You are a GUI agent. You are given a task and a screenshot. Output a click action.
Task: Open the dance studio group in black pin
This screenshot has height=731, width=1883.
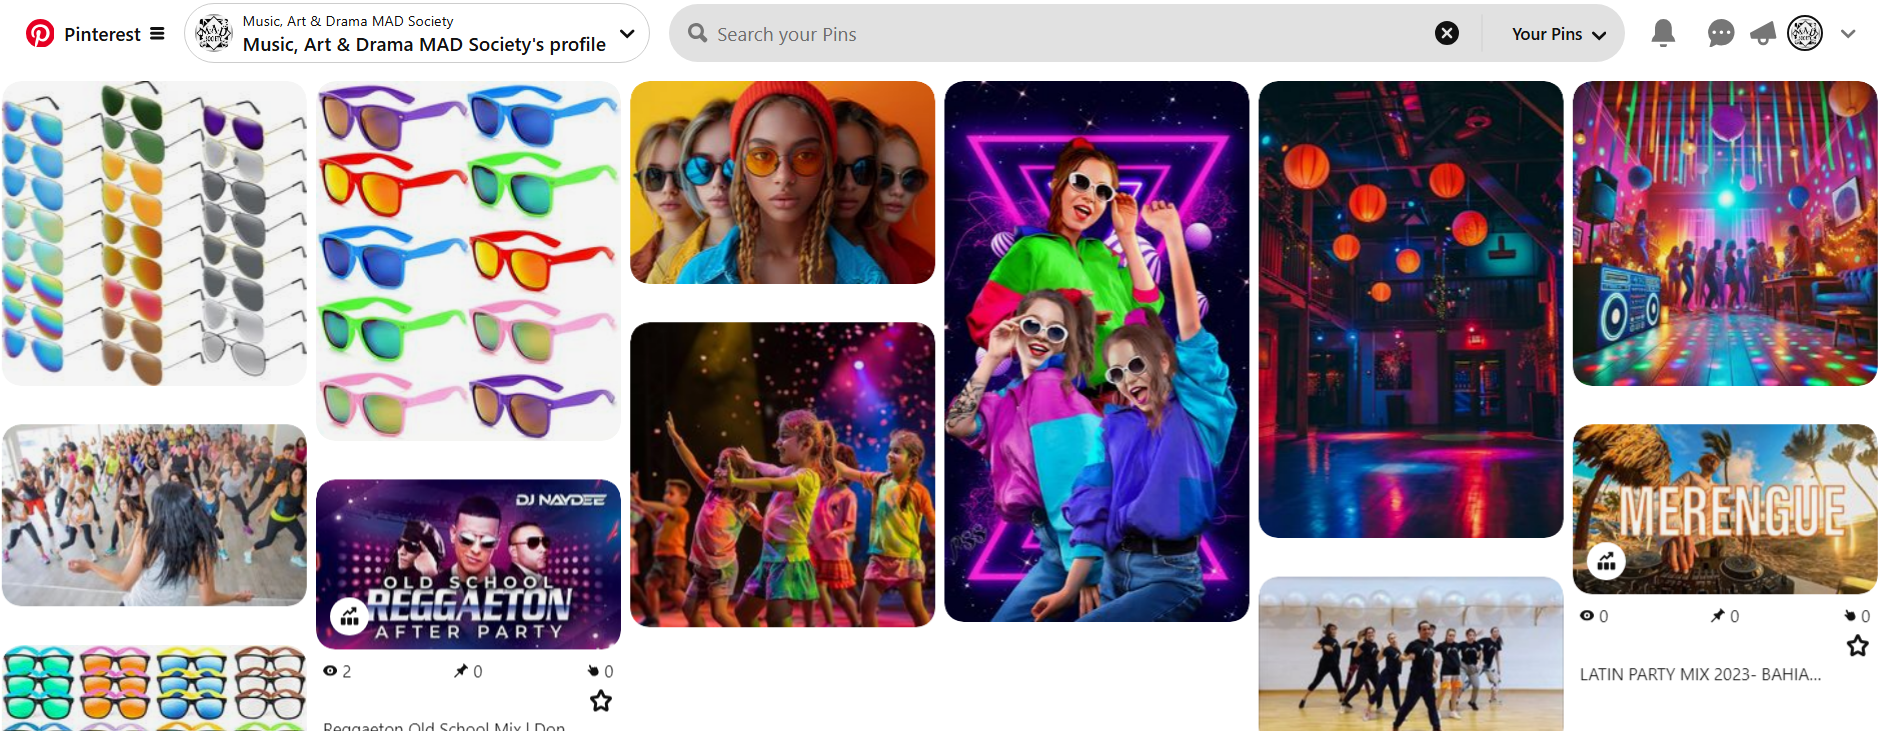click(x=1410, y=653)
